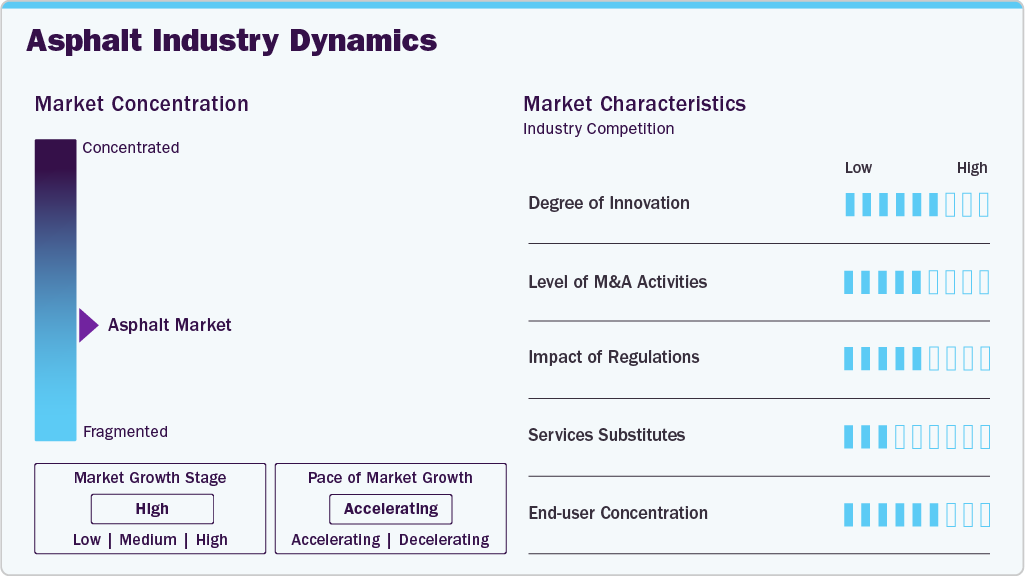Click the Market Characteristics heading

click(634, 104)
